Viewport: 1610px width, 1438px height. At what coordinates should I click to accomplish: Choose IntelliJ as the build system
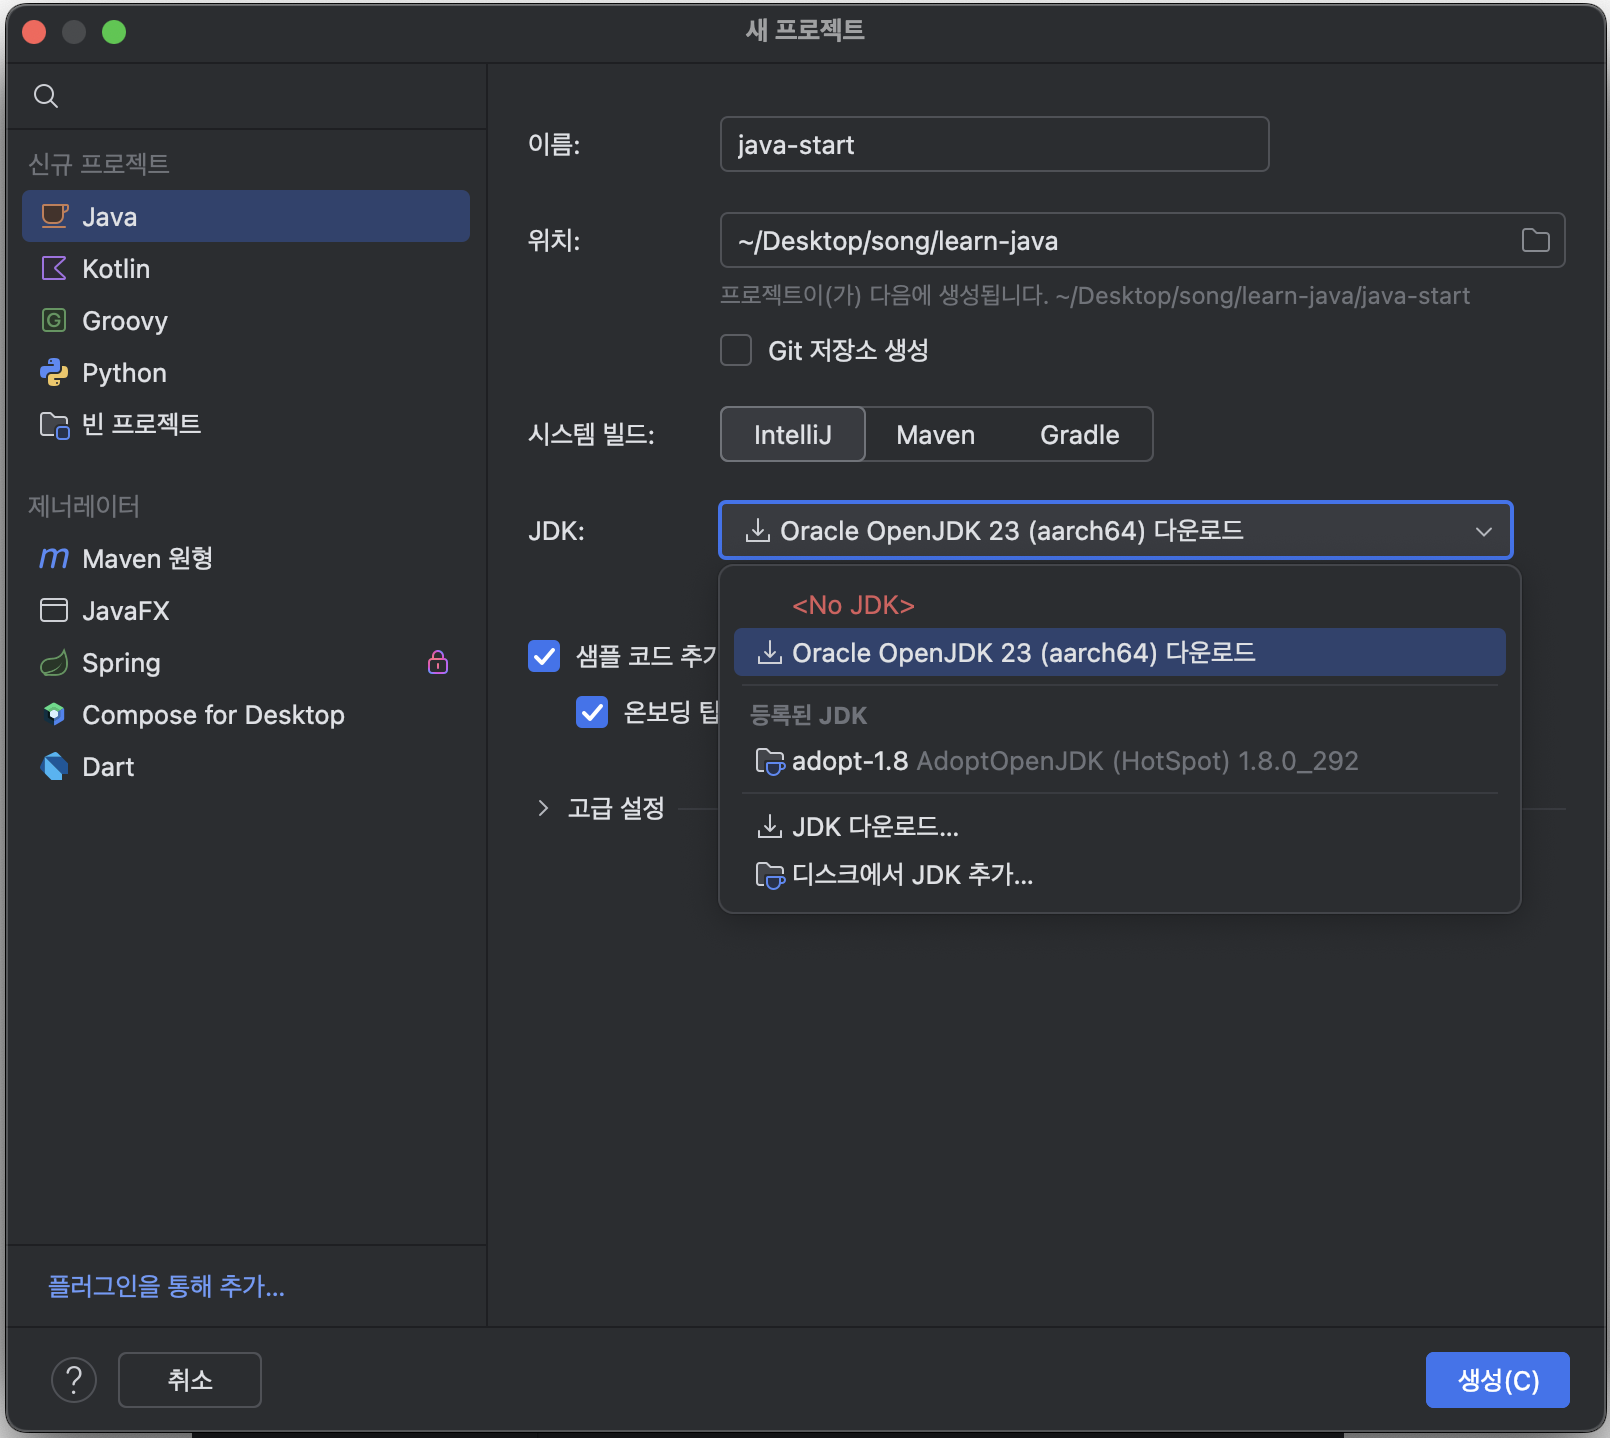click(x=793, y=434)
